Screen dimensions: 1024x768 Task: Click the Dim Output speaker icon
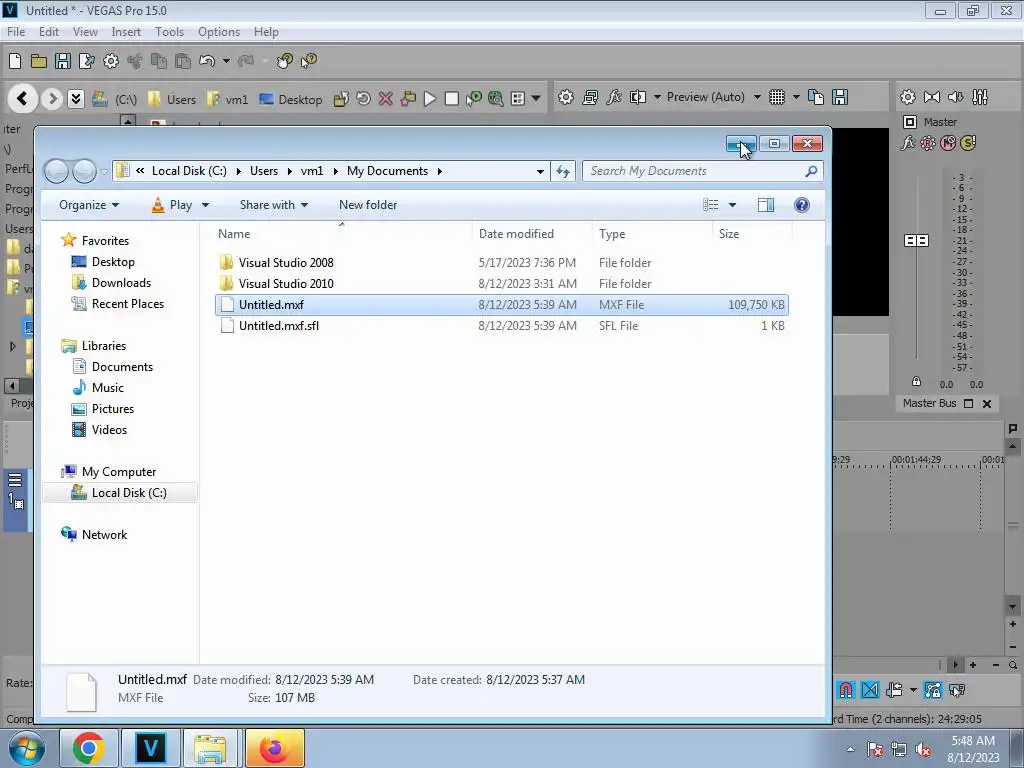pos(955,97)
